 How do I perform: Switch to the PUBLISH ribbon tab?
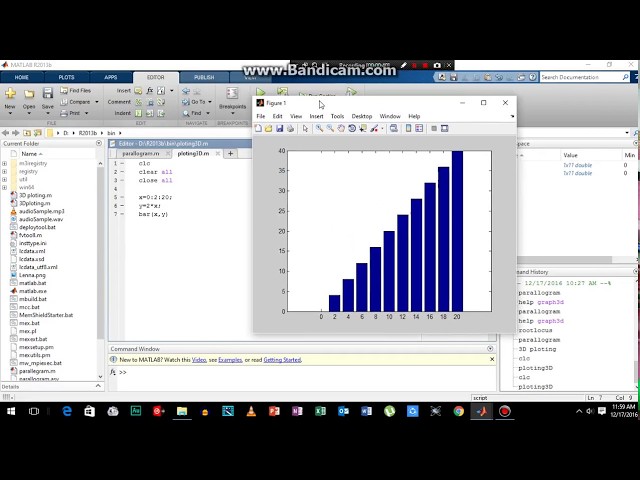204,77
